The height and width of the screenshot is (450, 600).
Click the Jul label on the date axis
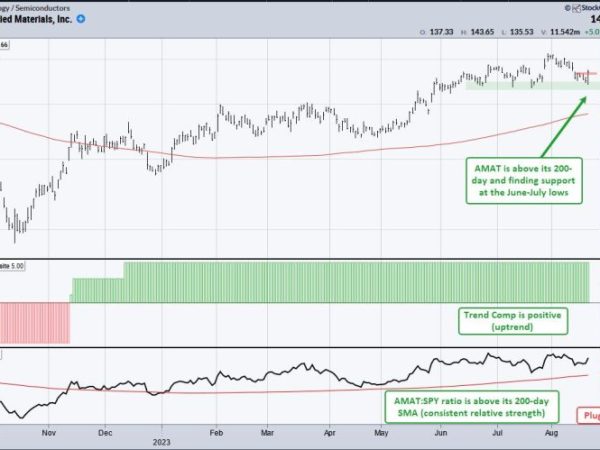tap(497, 433)
